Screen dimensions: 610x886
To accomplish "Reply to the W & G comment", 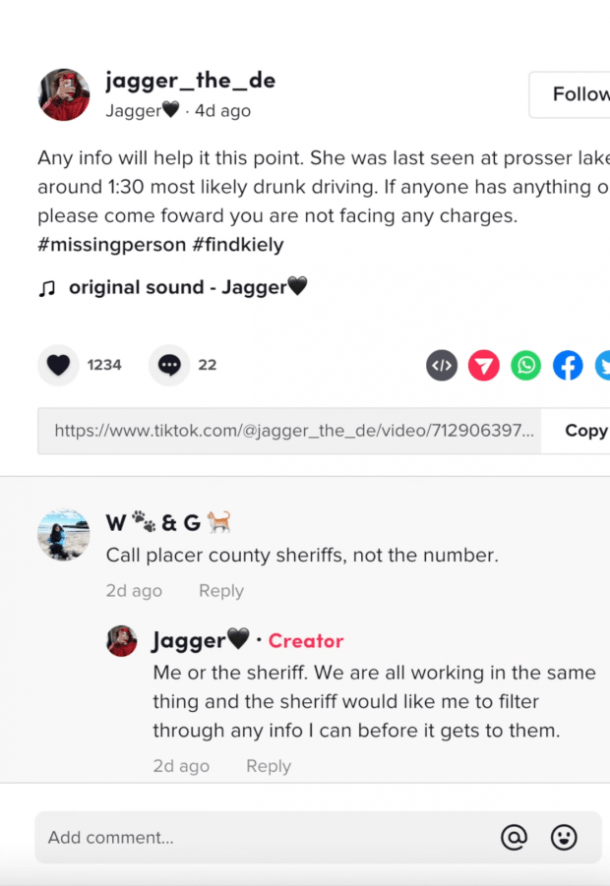I will point(221,590).
